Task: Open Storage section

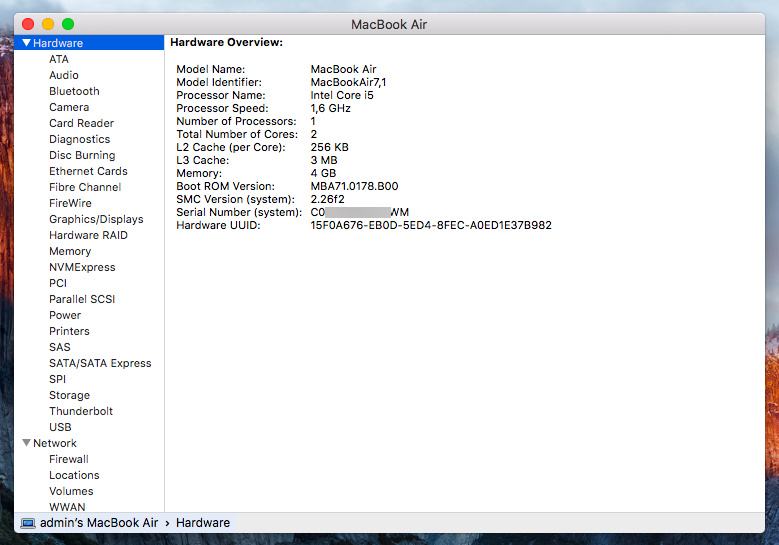Action: point(69,395)
